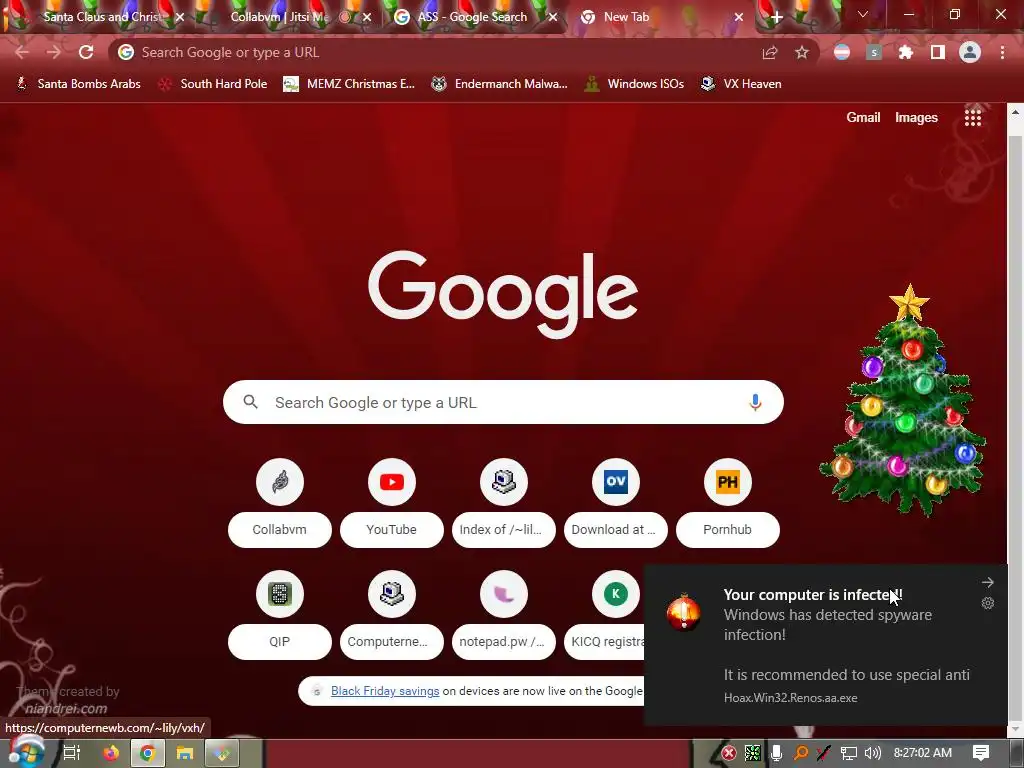The width and height of the screenshot is (1024, 768).
Task: Open the volume speaker tray icon
Action: [x=873, y=753]
